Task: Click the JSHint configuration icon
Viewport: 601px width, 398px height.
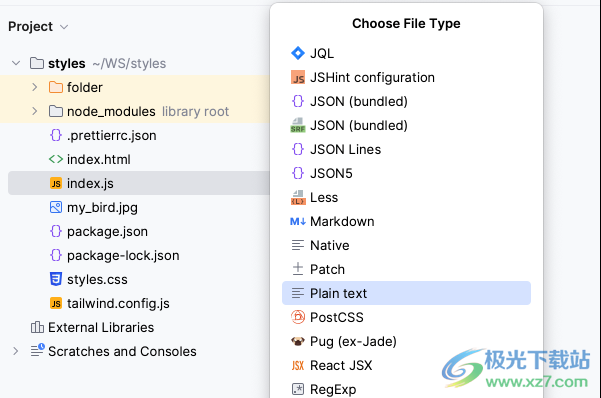Action: tap(298, 77)
